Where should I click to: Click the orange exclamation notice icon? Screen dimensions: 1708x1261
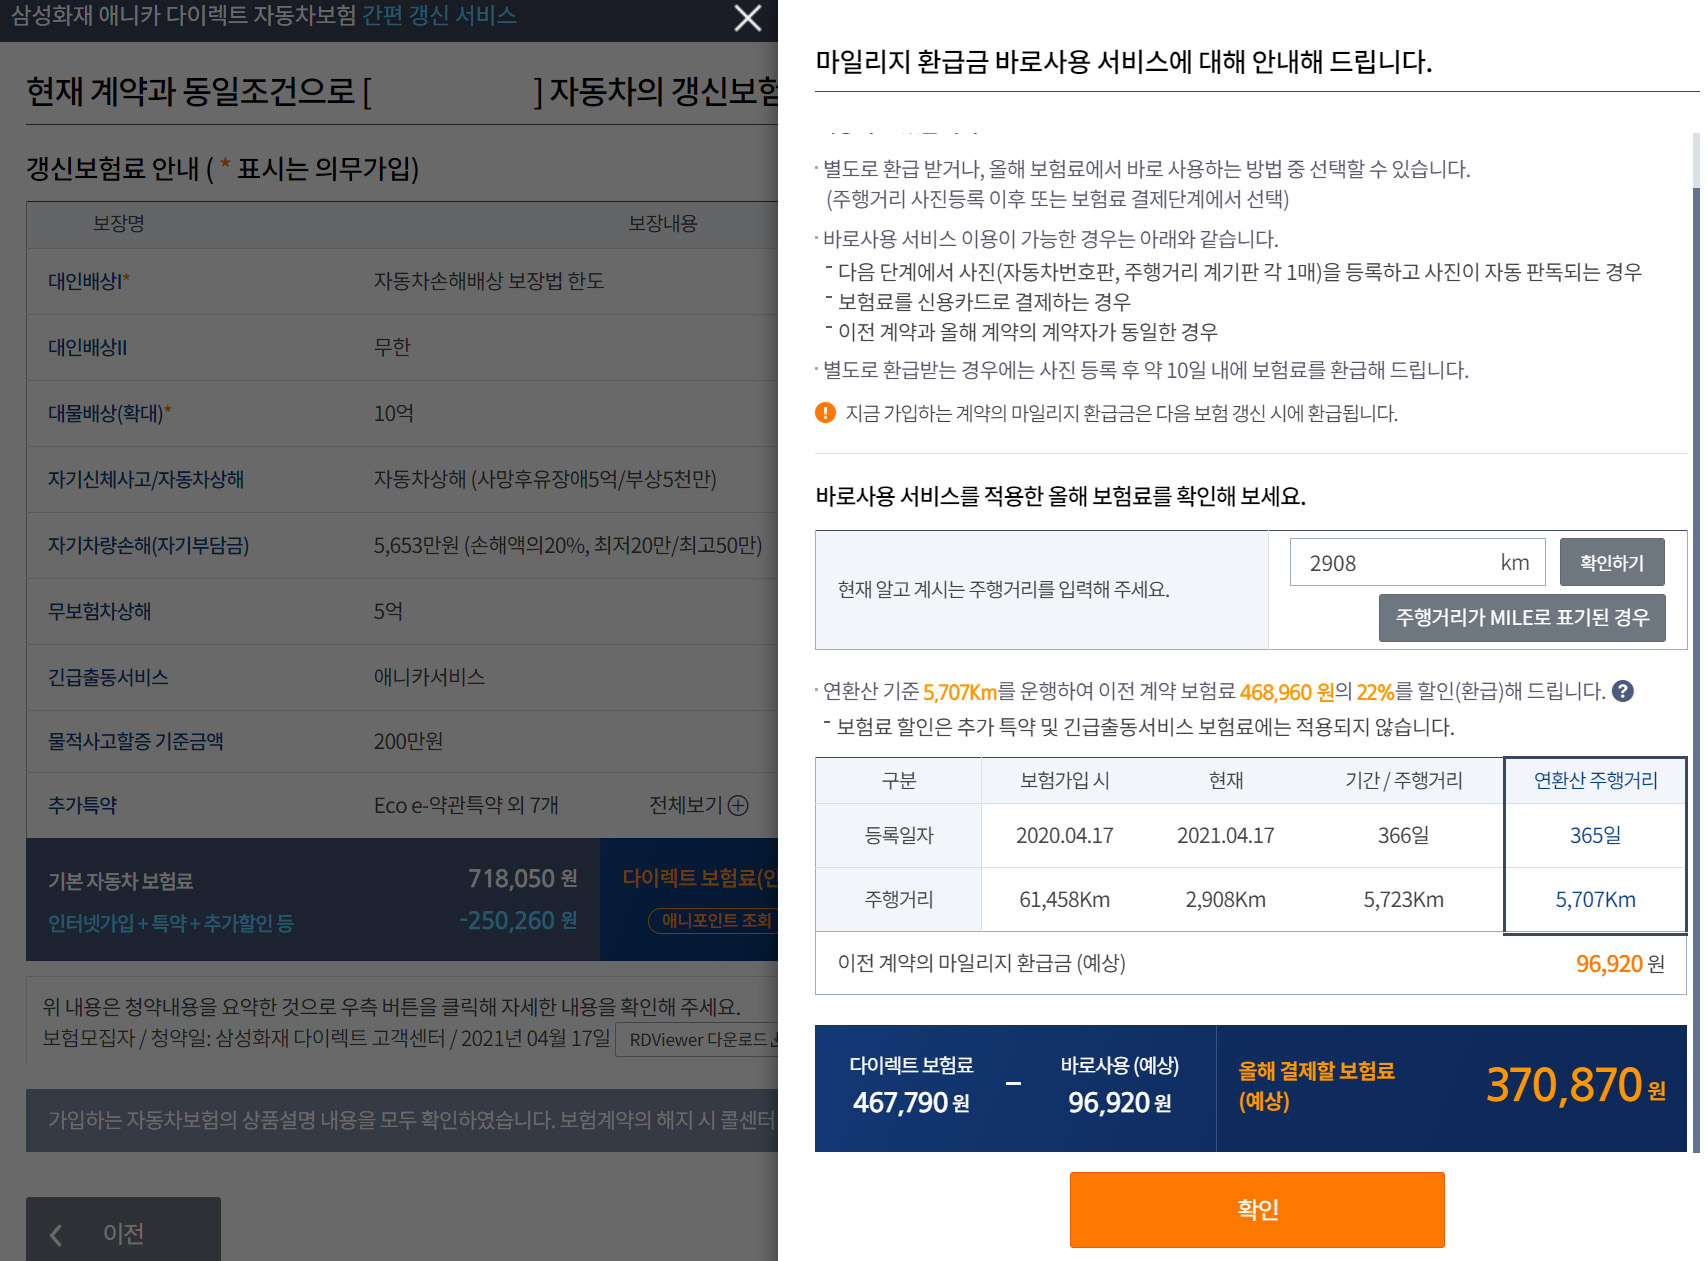825,413
